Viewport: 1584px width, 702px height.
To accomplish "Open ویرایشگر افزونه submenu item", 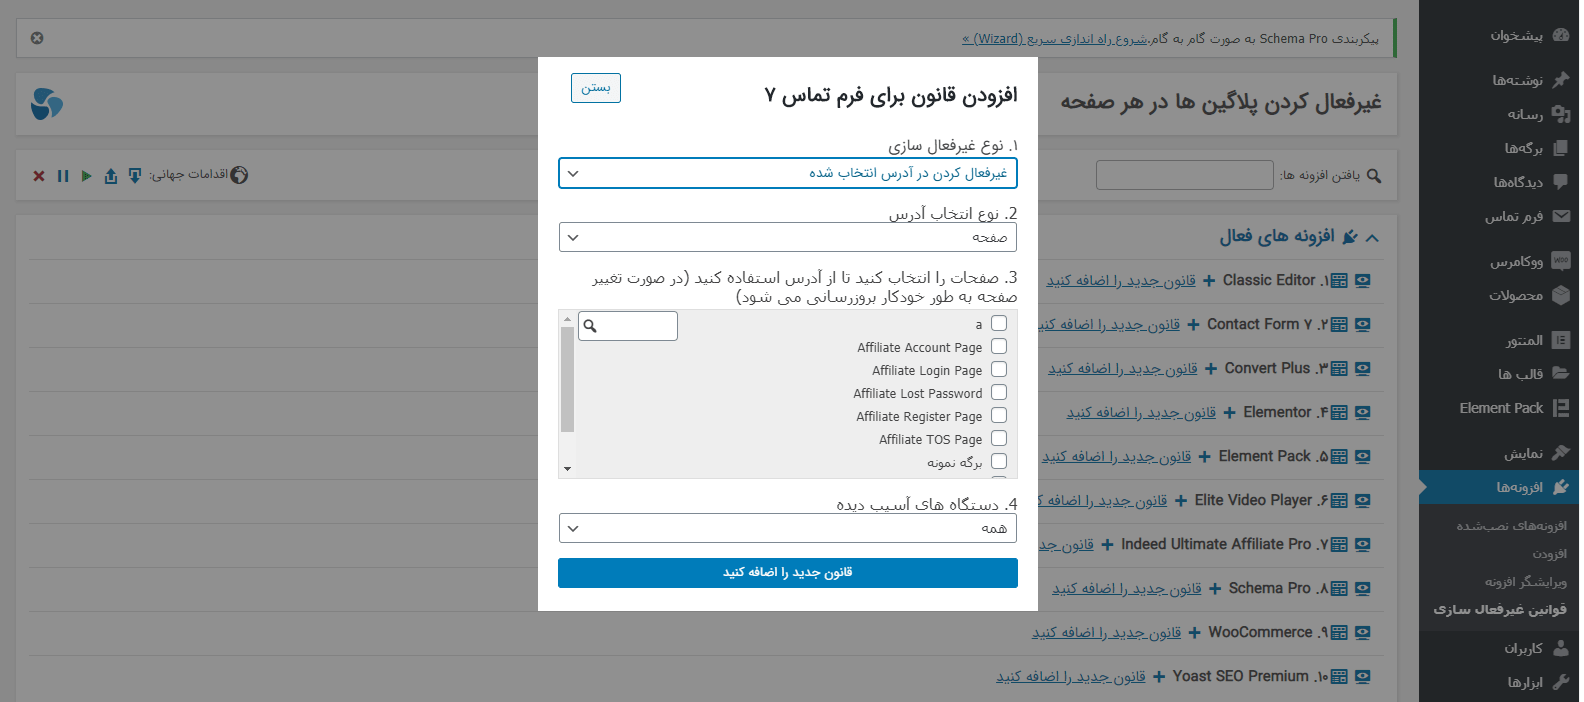I will point(1525,581).
